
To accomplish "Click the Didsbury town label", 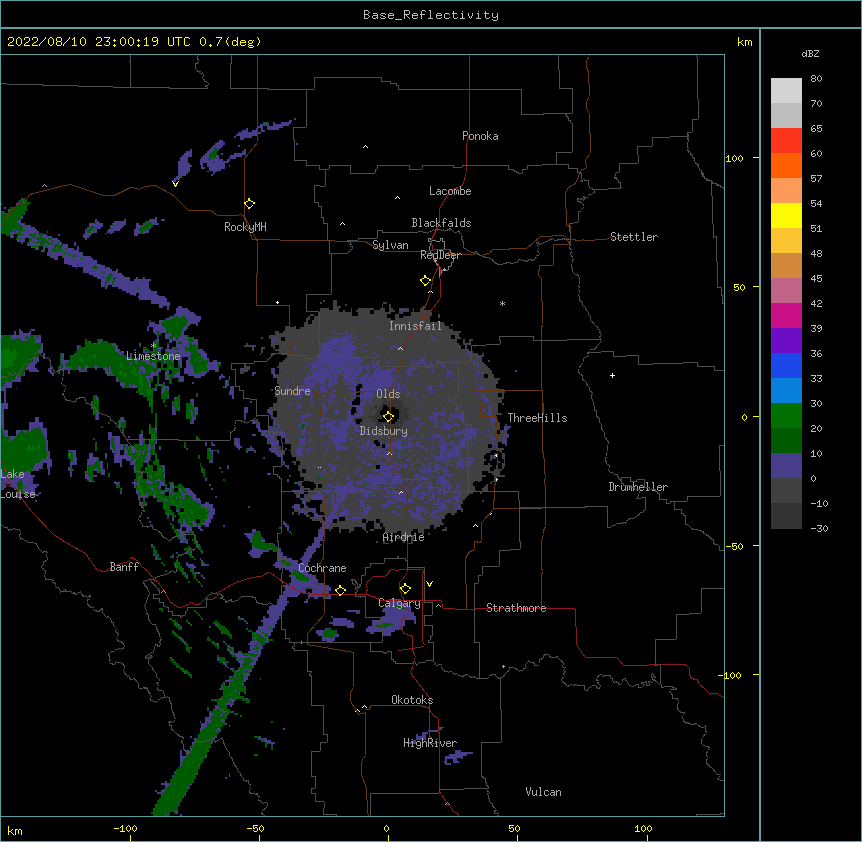I will coord(384,431).
